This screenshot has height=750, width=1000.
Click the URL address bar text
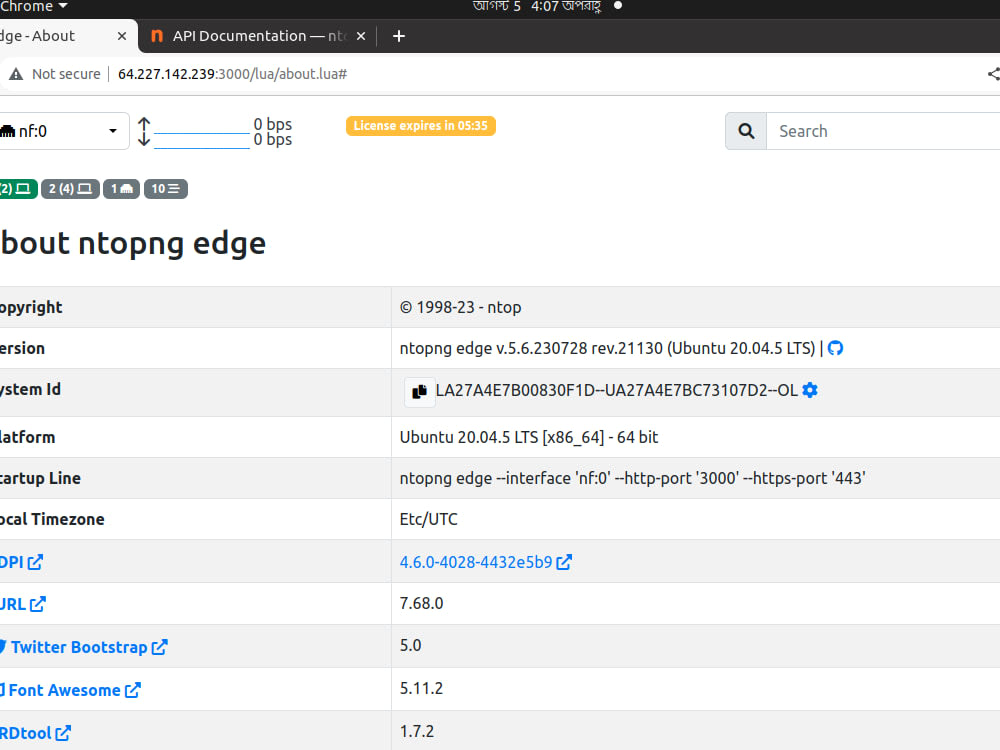pos(232,74)
